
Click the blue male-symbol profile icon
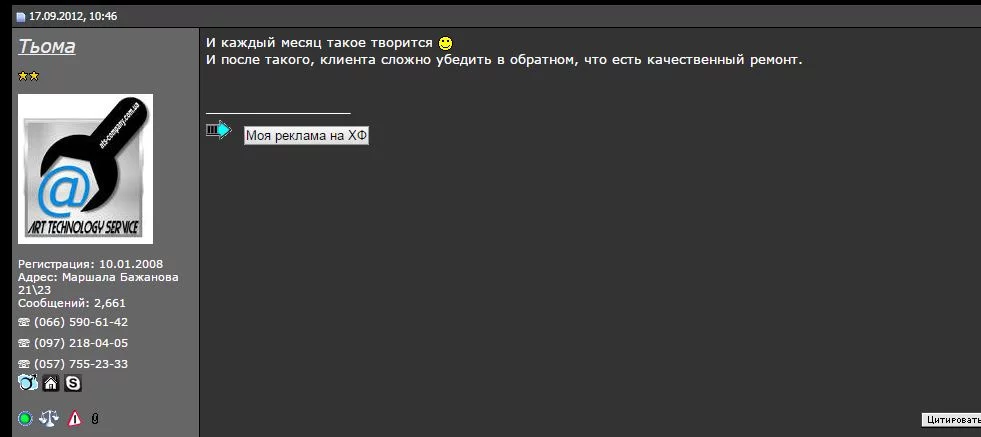[27, 383]
